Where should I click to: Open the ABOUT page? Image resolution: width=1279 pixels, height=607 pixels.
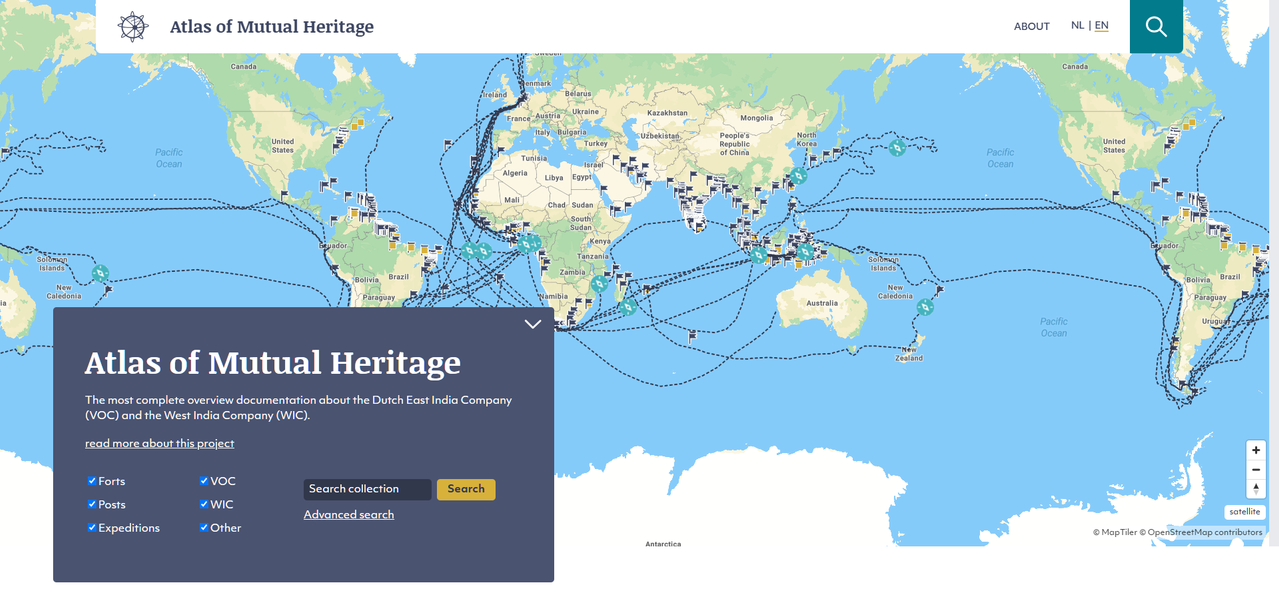coord(1031,27)
